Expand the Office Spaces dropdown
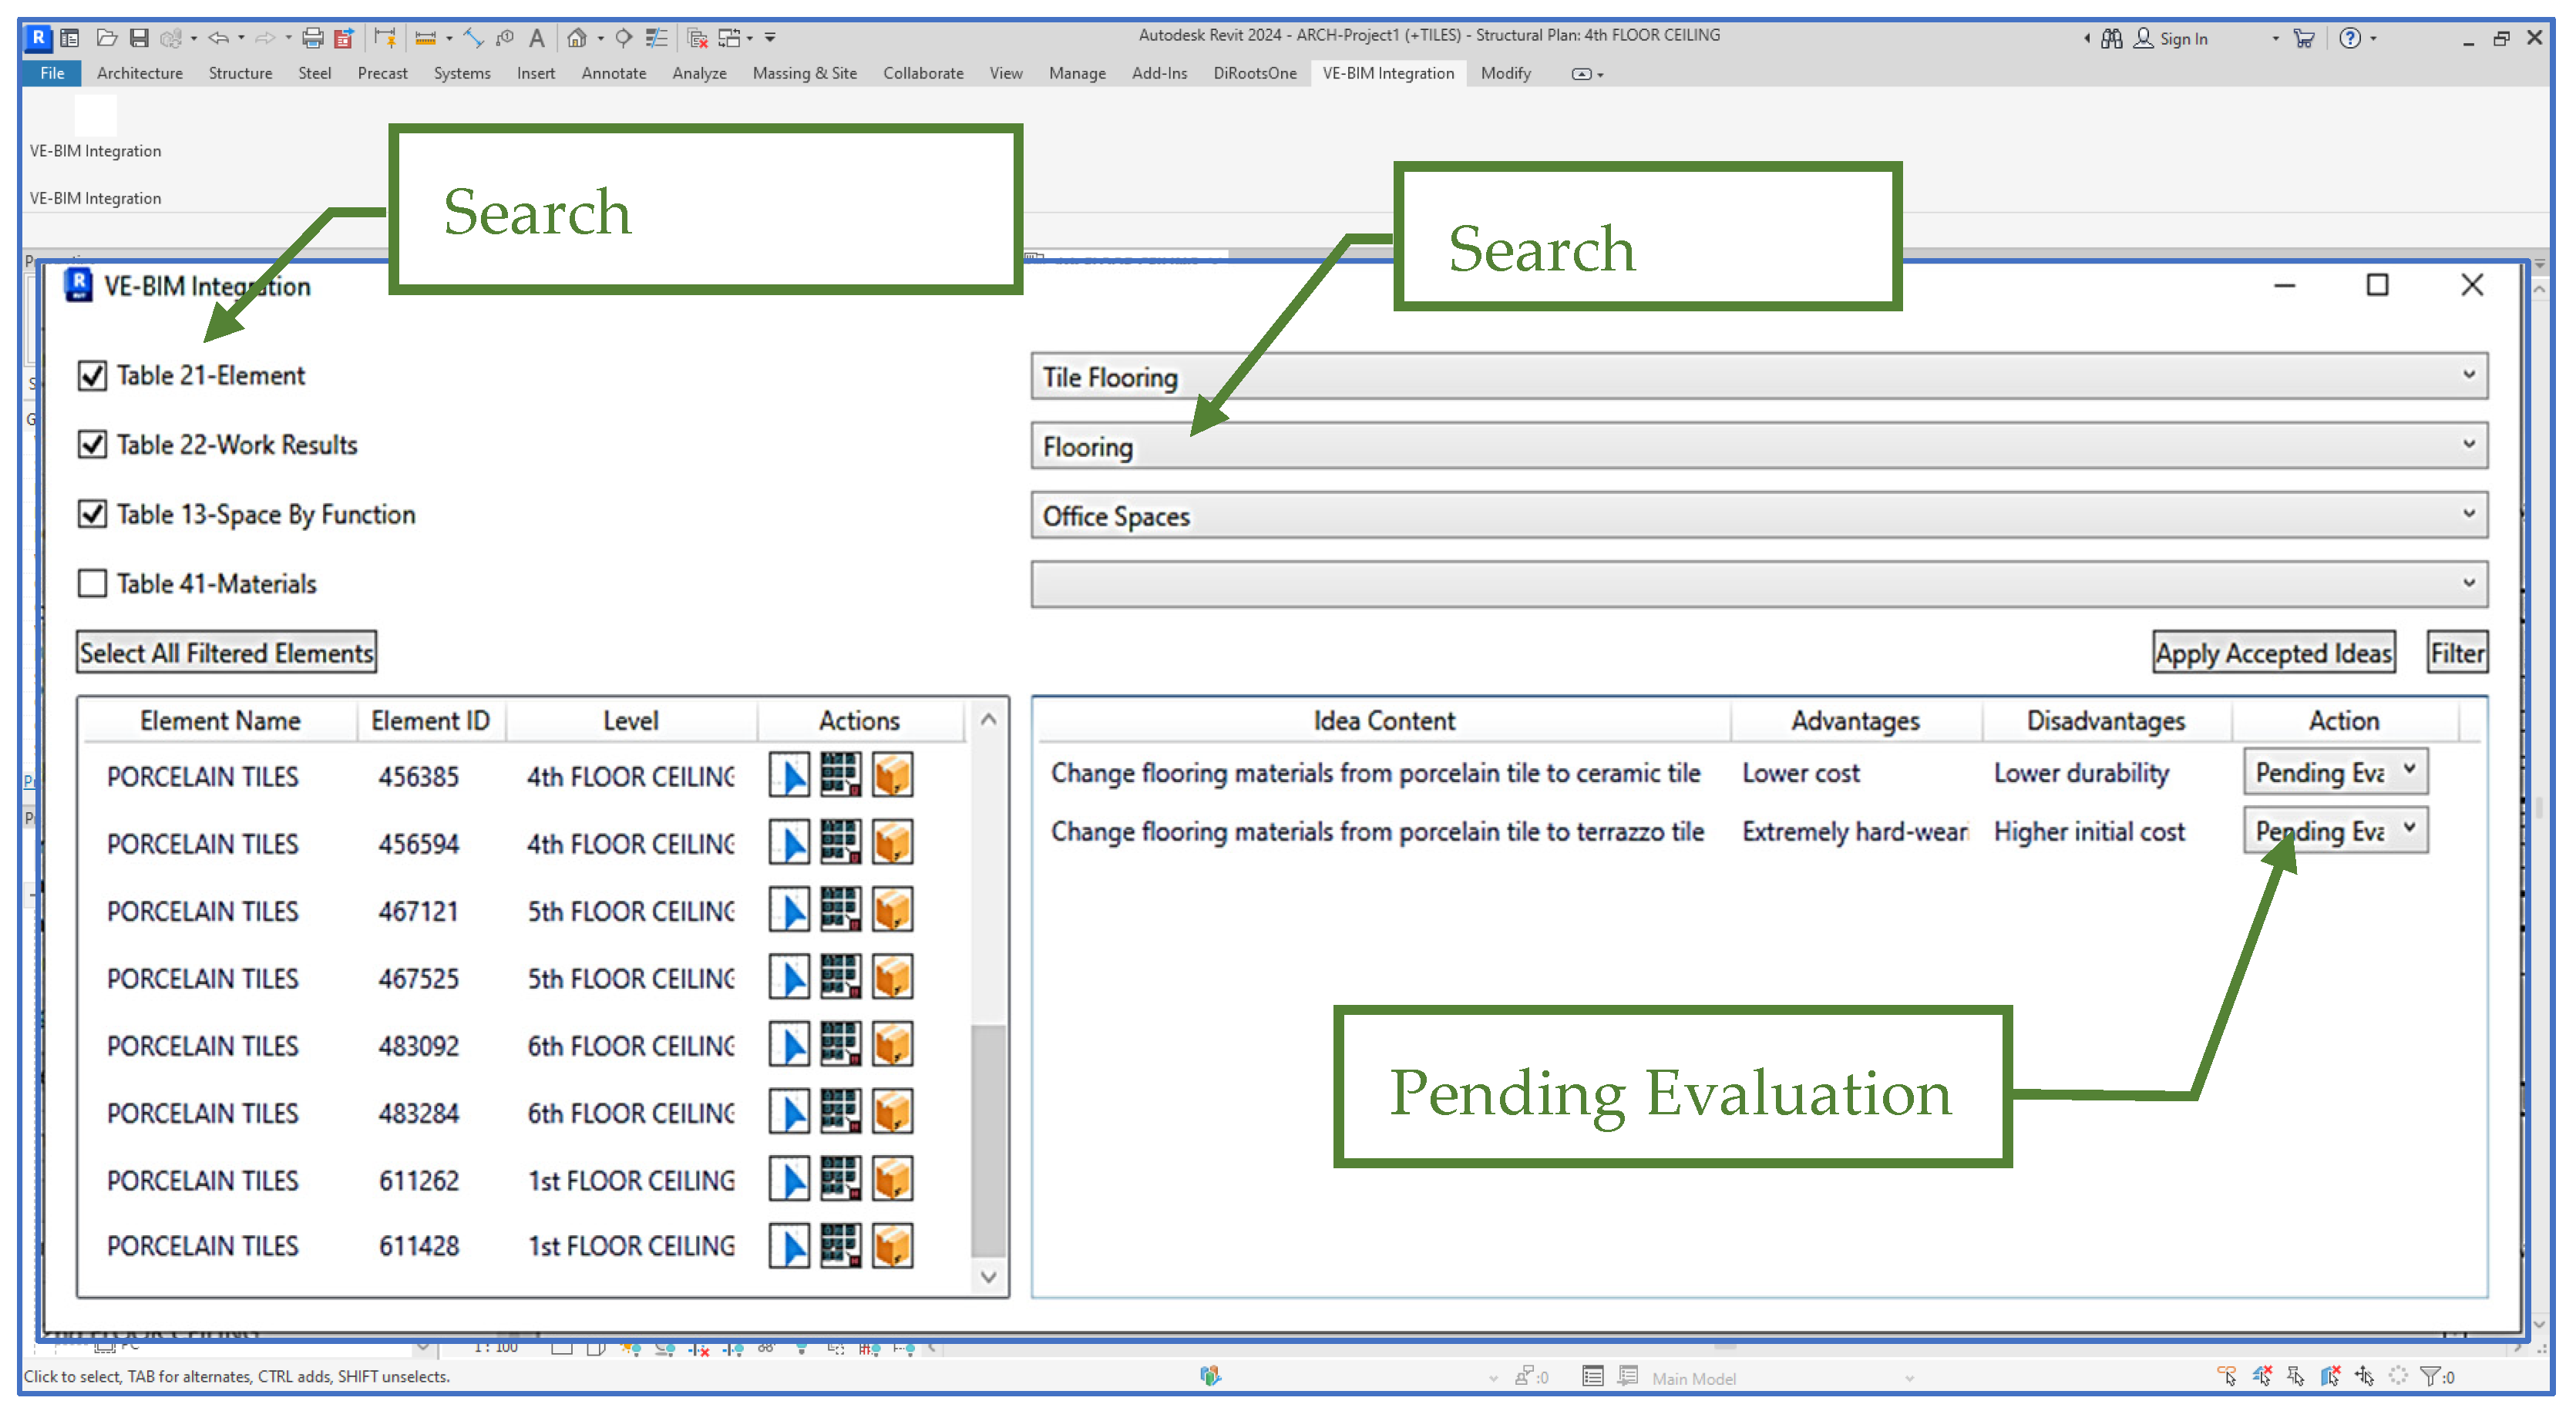The width and height of the screenshot is (2576, 1411). pyautogui.click(x=1758, y=515)
